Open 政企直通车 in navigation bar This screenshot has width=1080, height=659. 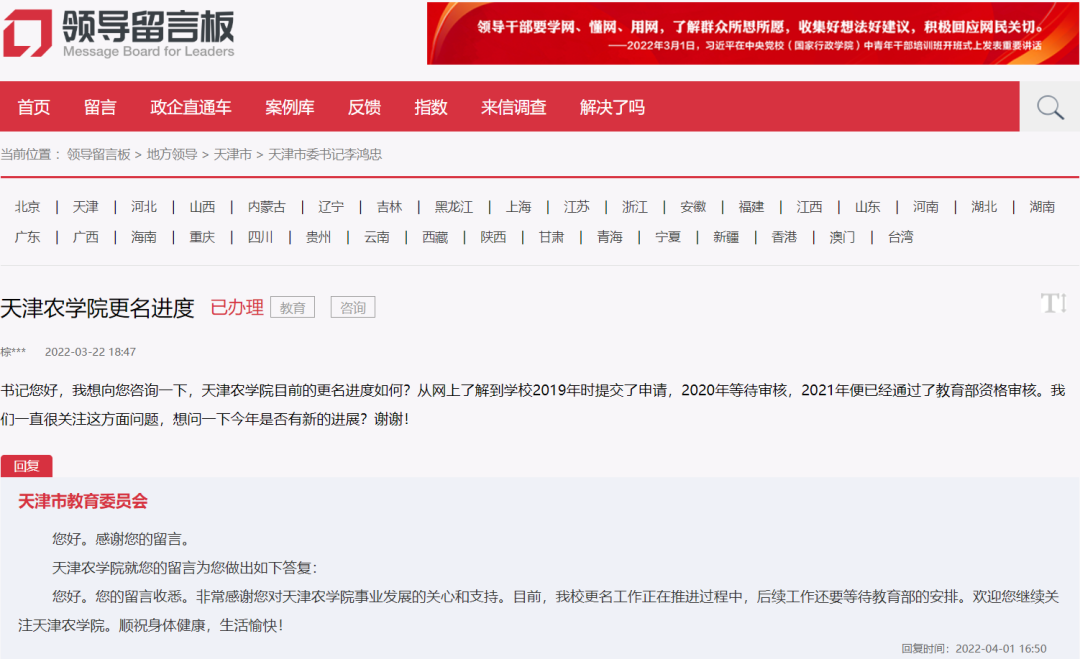coord(191,107)
